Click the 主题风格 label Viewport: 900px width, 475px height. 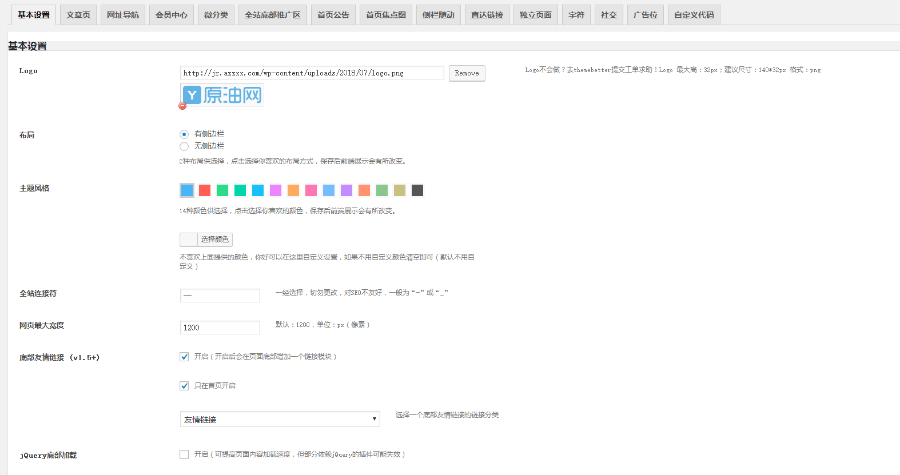tap(34, 188)
